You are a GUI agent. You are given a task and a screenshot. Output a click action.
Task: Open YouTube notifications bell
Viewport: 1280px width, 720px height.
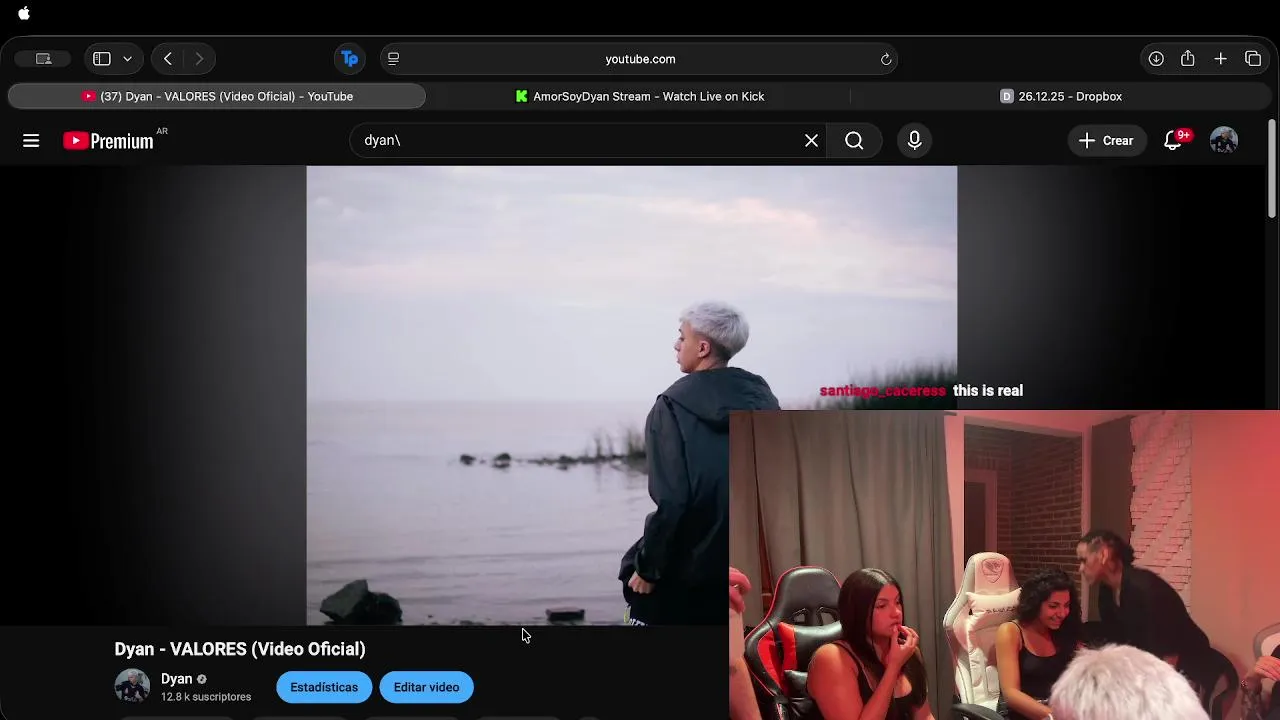1173,141
